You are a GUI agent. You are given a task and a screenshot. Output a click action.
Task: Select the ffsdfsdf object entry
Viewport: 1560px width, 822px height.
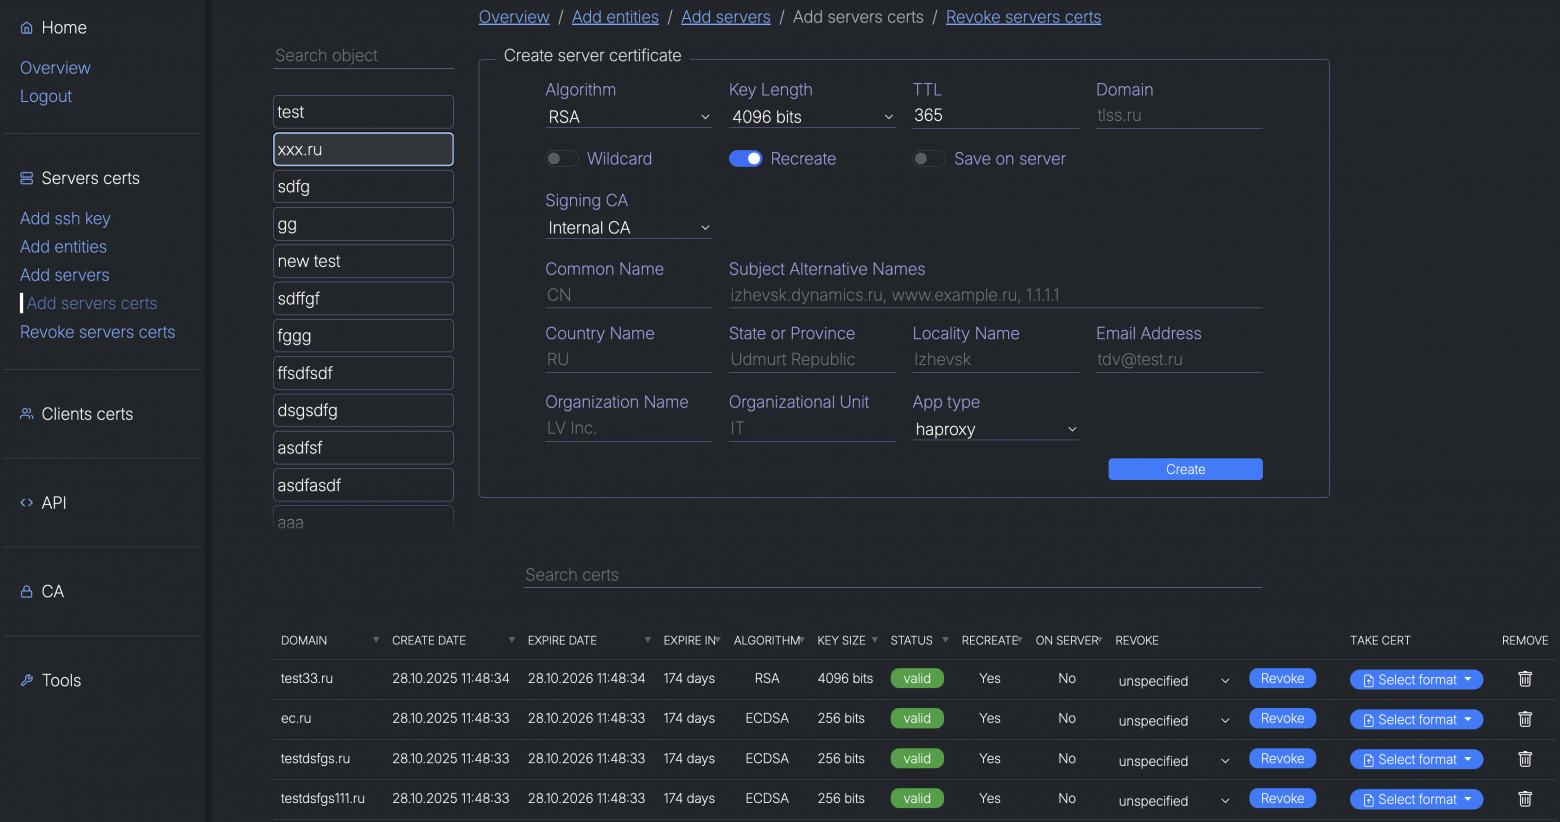pos(363,373)
